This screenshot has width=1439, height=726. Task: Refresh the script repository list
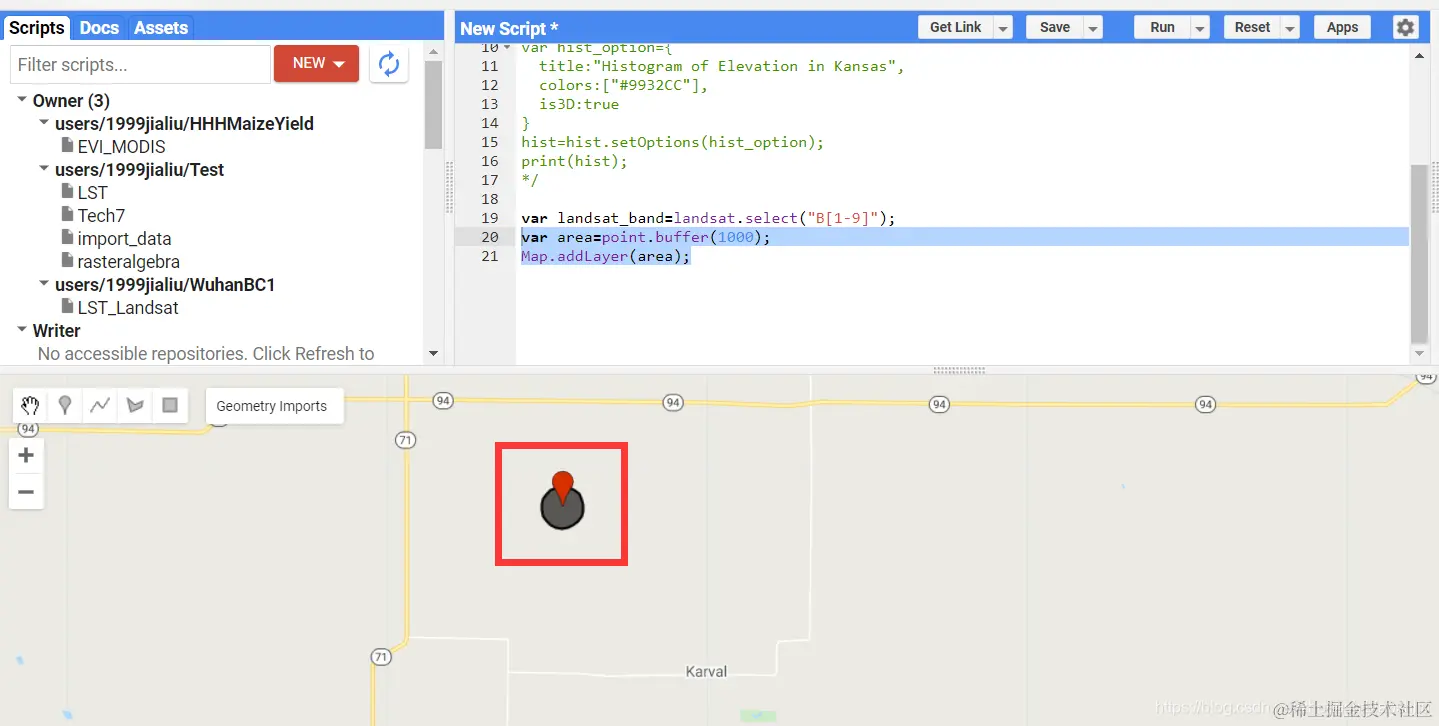[389, 64]
